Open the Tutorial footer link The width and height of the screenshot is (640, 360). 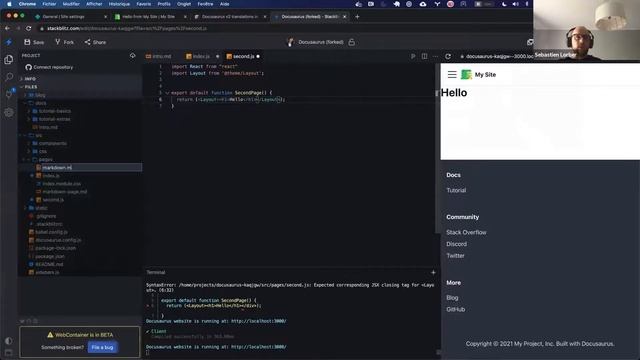[456, 190]
